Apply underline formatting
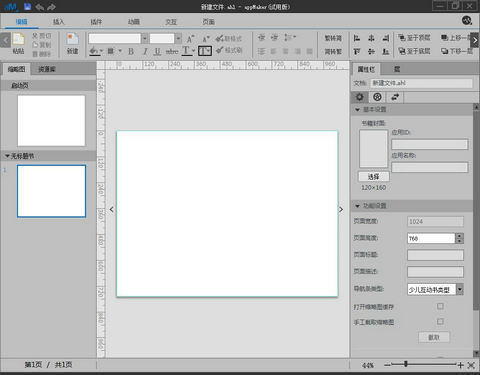 (157, 51)
